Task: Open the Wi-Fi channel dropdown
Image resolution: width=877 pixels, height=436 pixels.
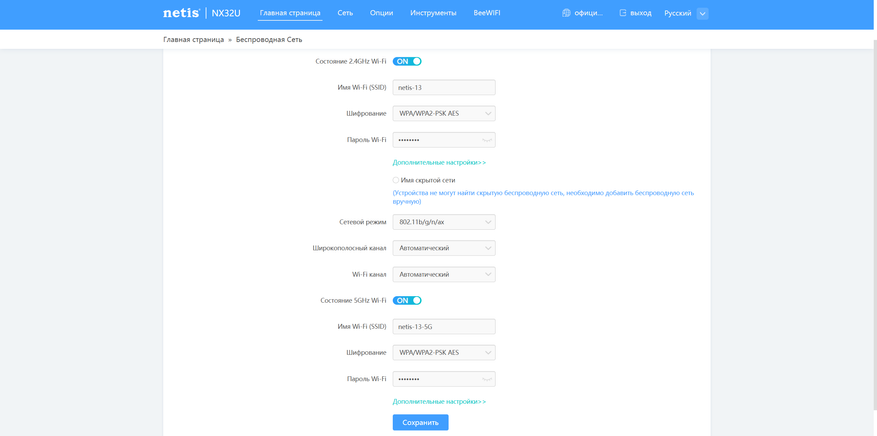Action: [444, 274]
